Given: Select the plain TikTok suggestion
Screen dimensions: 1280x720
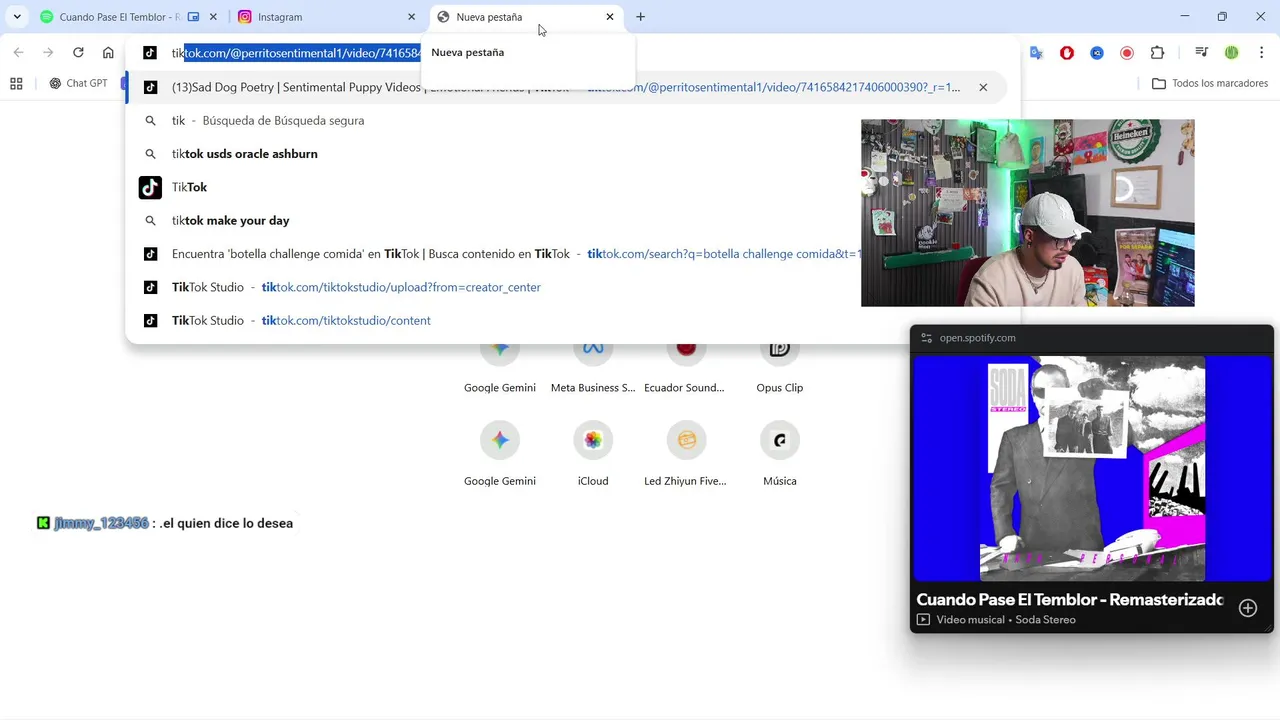Looking at the screenshot, I should click(190, 187).
